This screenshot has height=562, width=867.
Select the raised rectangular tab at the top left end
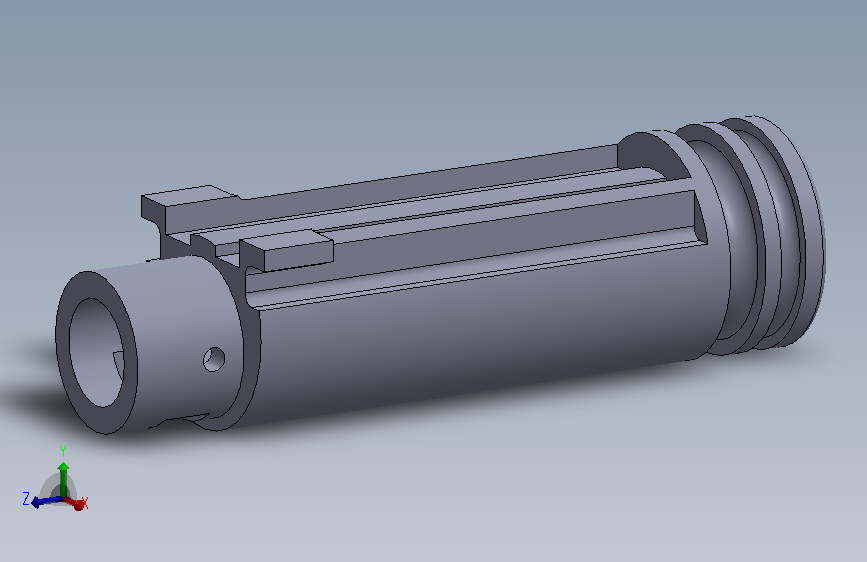[x=189, y=209]
